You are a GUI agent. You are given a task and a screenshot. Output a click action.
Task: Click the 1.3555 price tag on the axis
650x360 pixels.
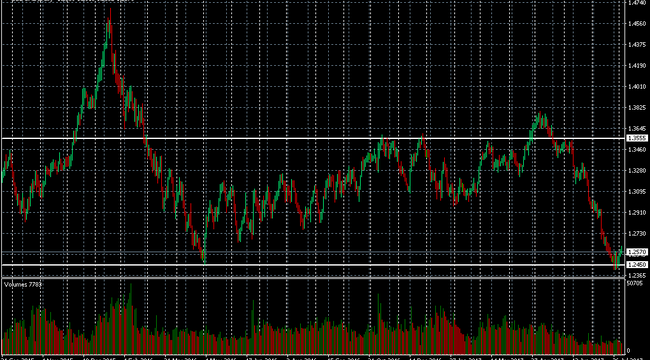point(637,139)
